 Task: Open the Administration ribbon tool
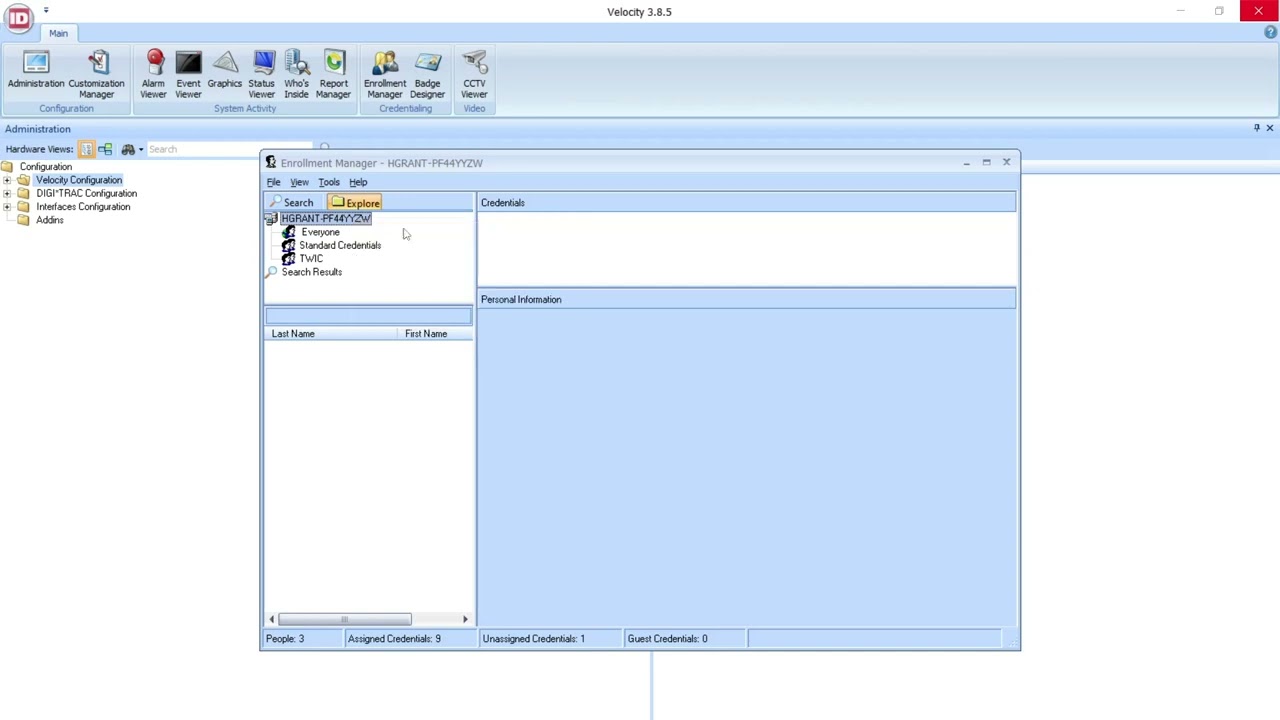coord(36,72)
